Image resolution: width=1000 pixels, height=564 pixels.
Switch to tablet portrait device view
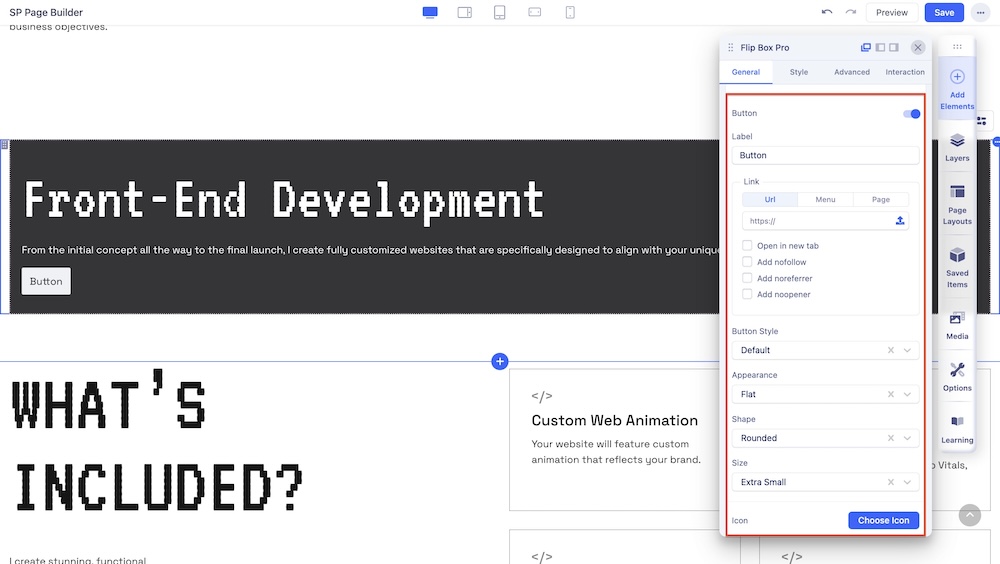pyautogui.click(x=499, y=12)
